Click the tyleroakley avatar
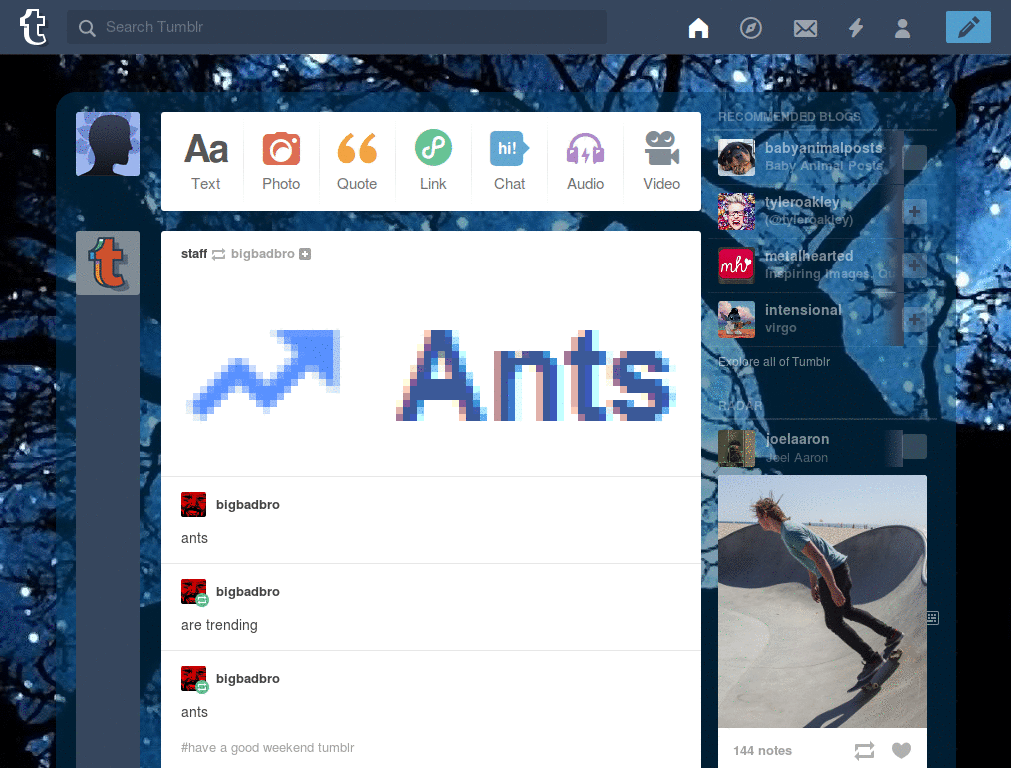 [x=736, y=212]
